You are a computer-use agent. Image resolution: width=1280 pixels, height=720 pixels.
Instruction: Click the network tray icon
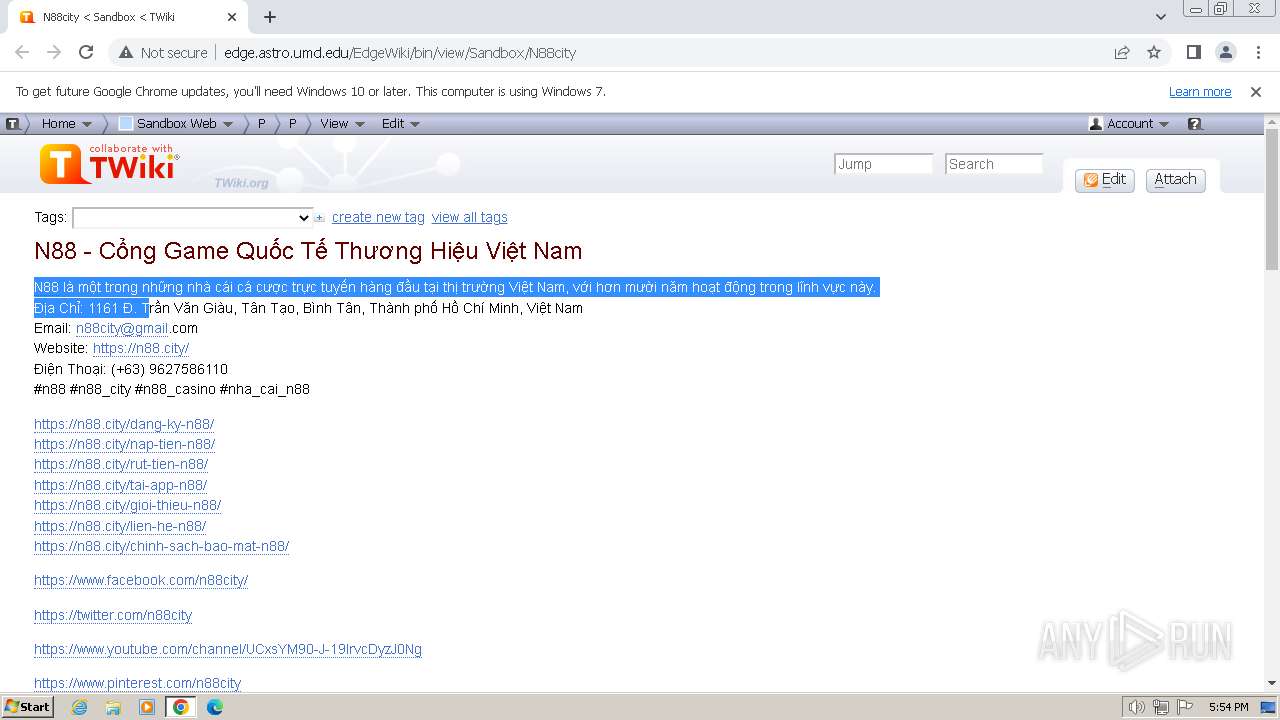tap(1161, 707)
